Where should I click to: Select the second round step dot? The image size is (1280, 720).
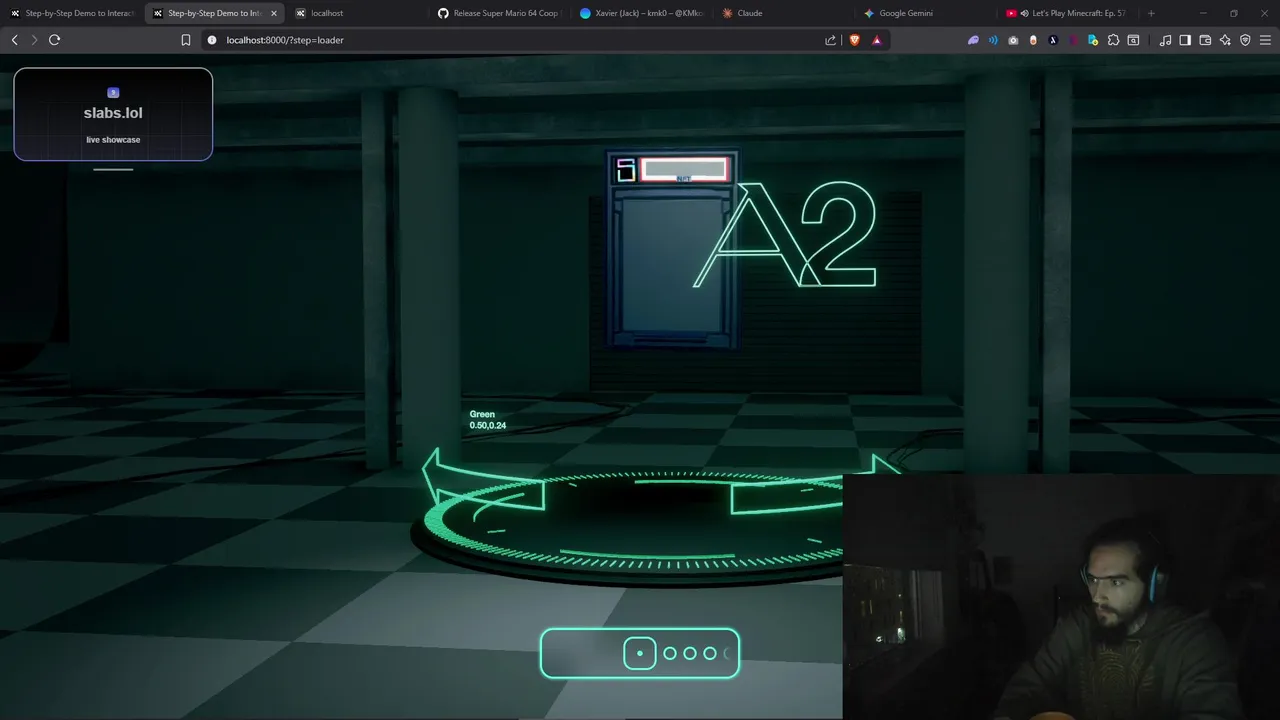tap(690, 653)
